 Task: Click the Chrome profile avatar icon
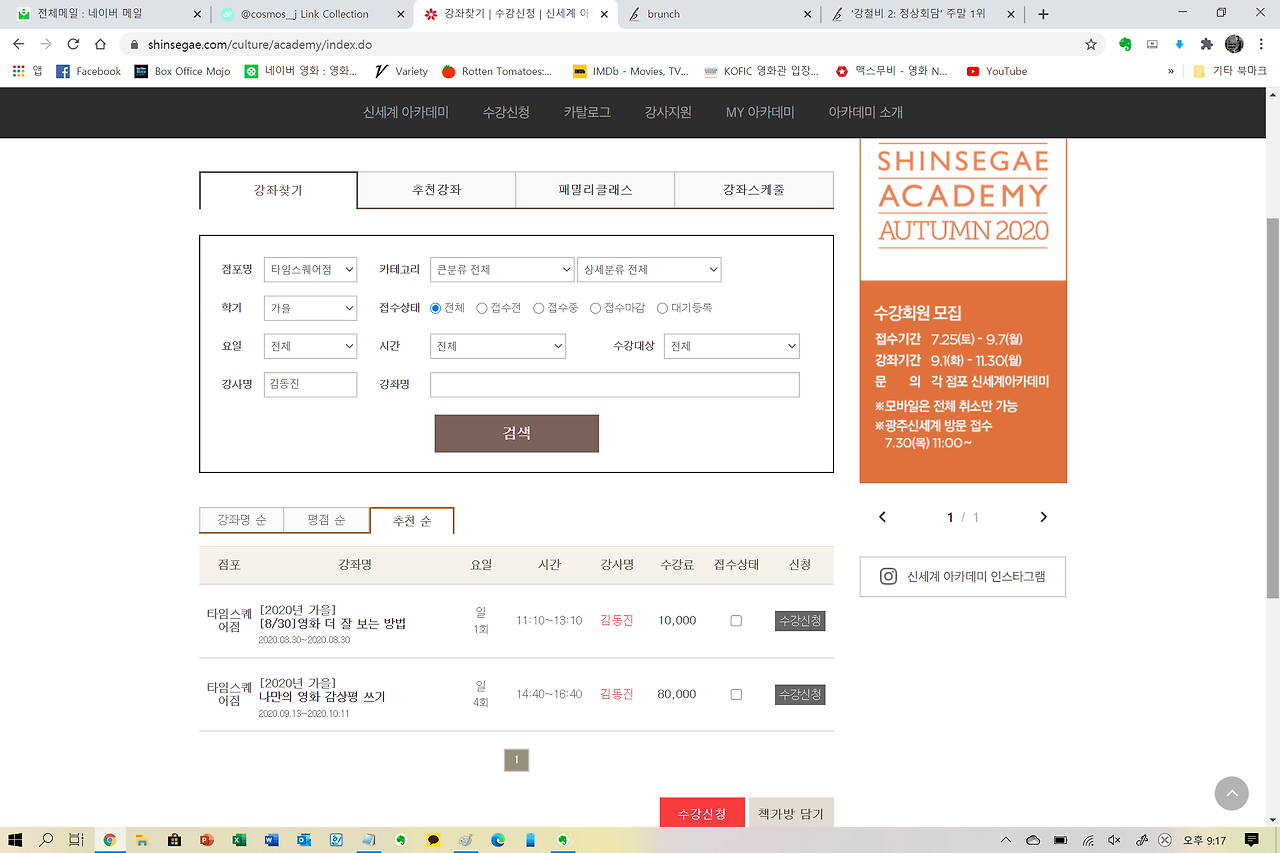tap(1233, 45)
